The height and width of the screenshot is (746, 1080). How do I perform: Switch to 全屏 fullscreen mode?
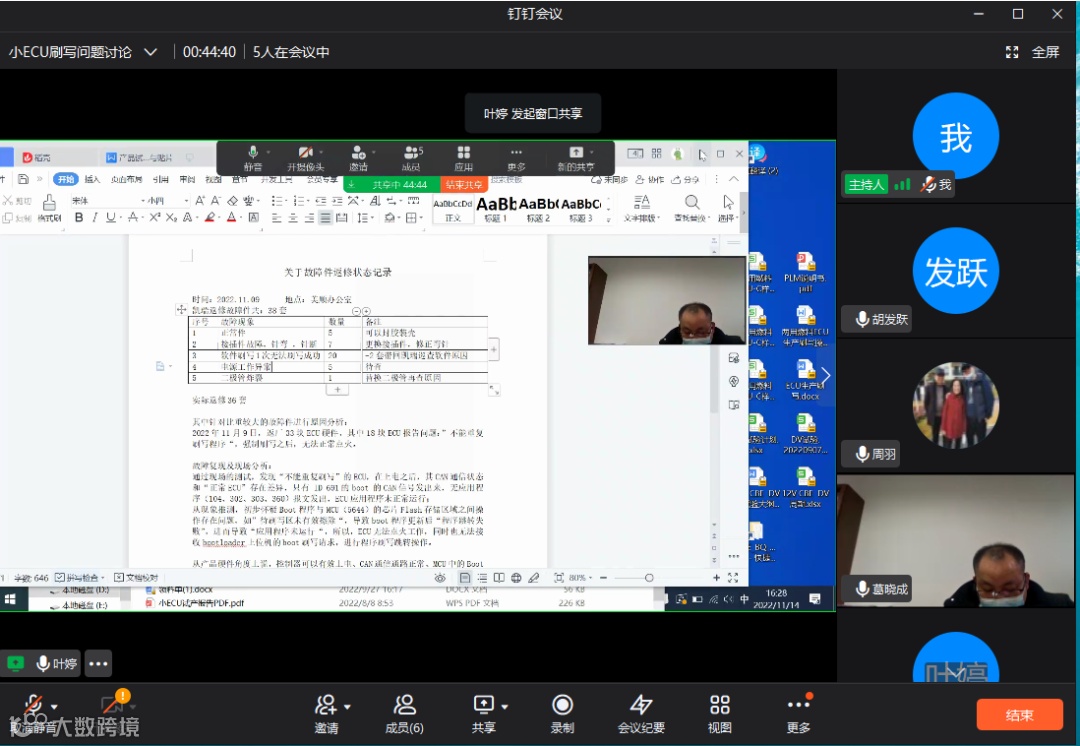coord(1032,52)
